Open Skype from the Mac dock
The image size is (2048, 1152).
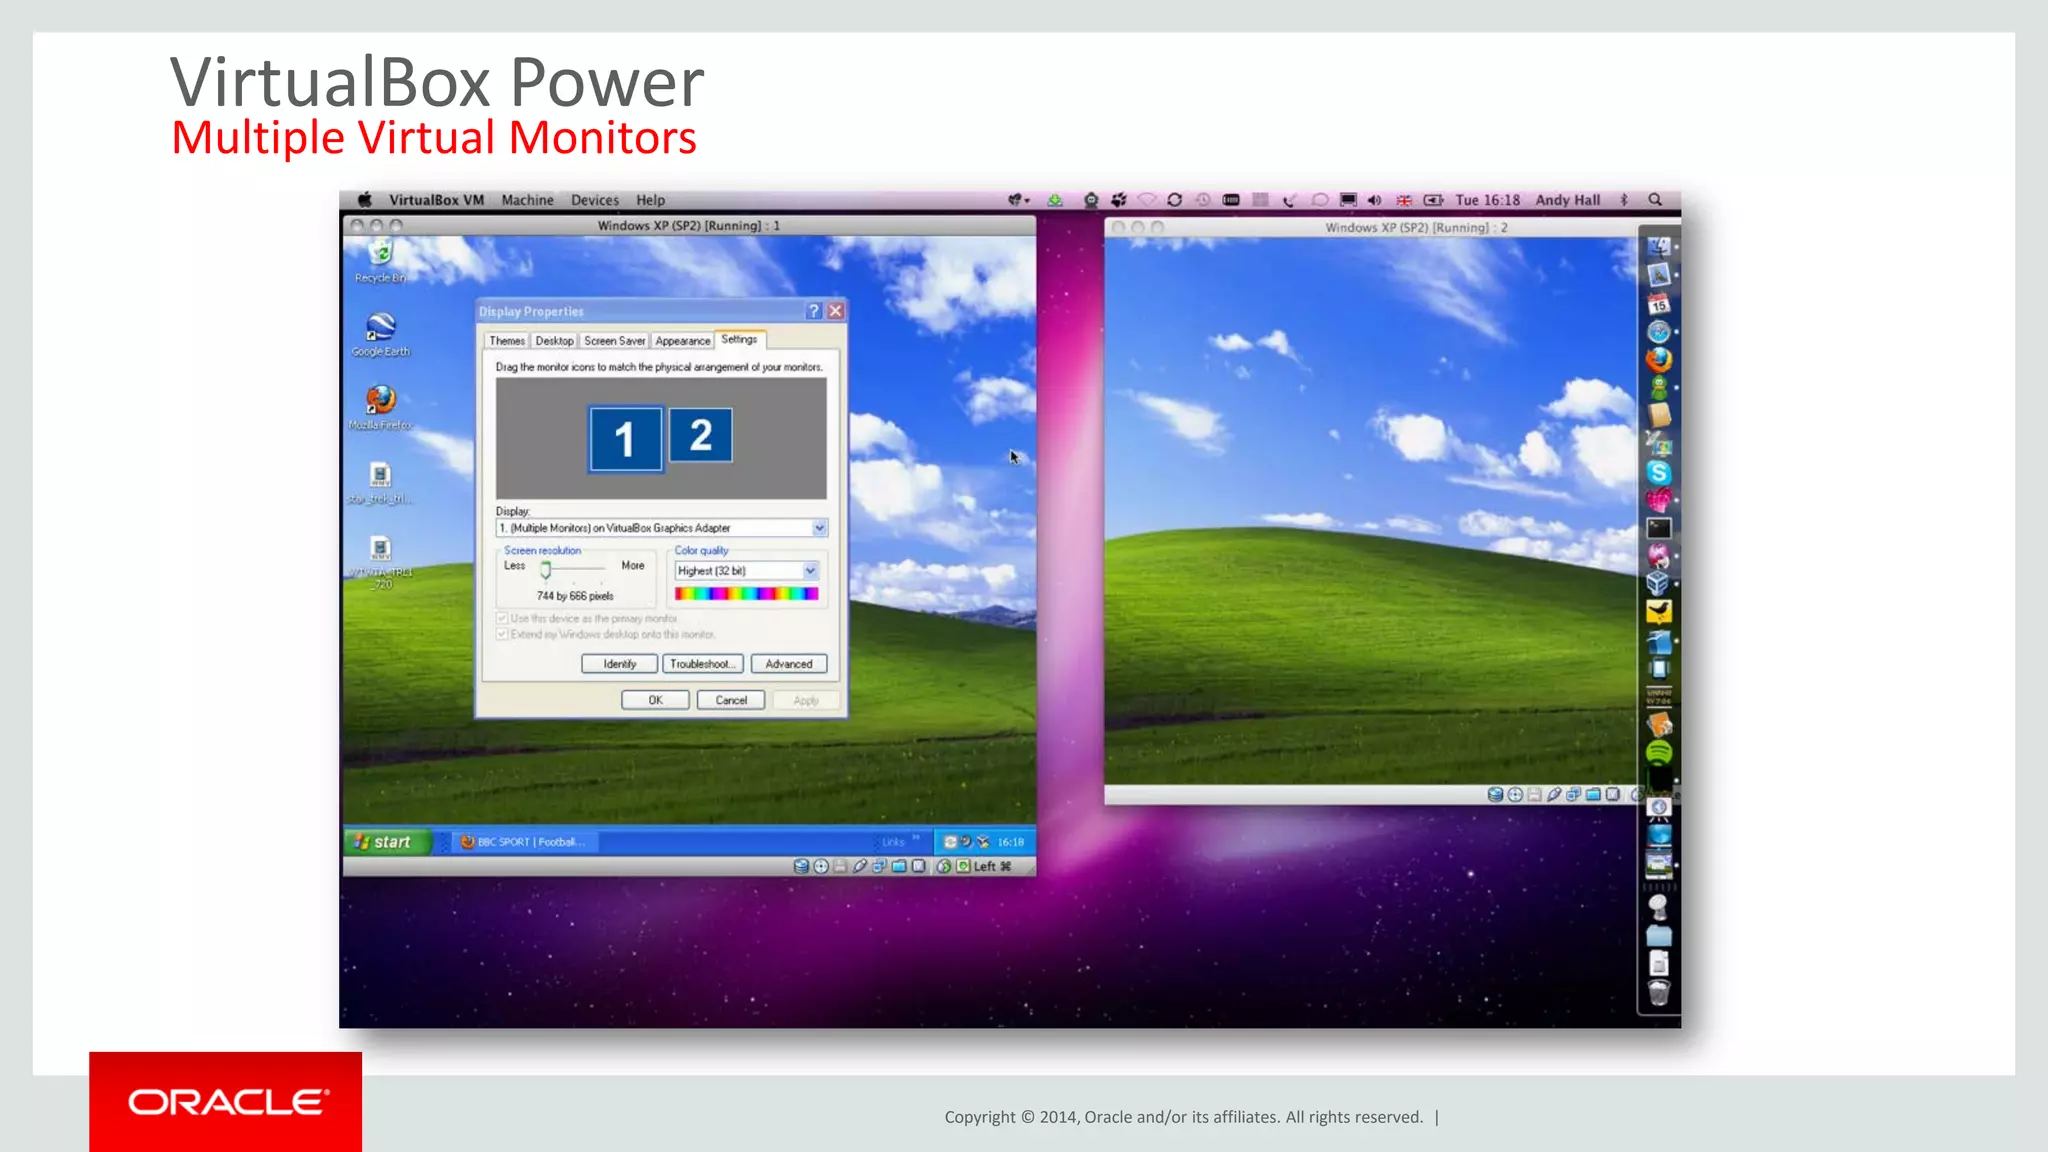1659,473
